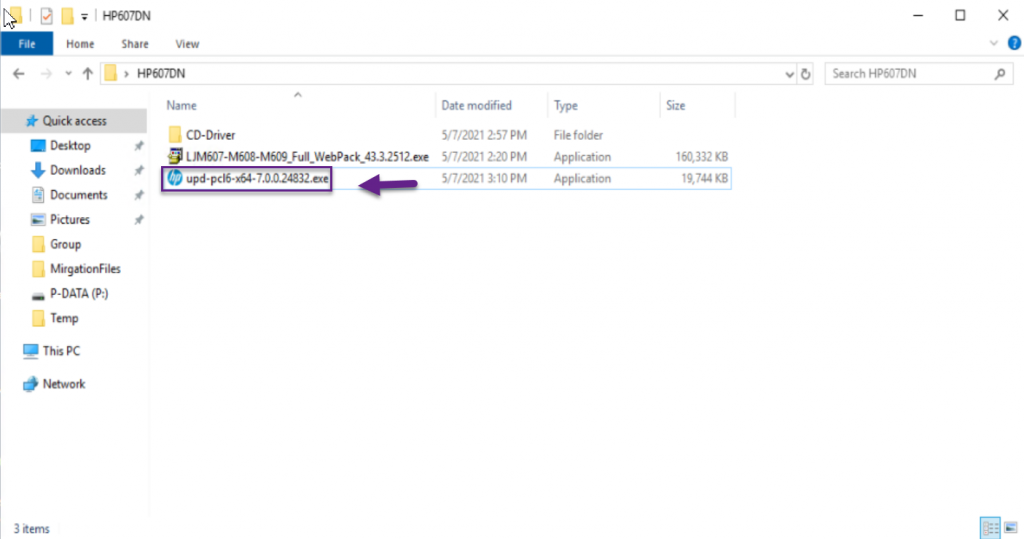
Task: Expand the ribbon with the chevron
Action: click(x=993, y=44)
